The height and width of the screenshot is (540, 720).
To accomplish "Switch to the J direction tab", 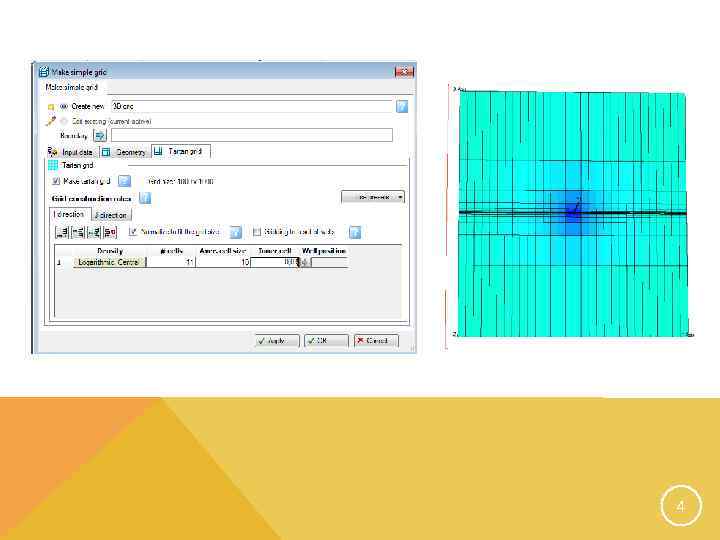I will pyautogui.click(x=112, y=215).
